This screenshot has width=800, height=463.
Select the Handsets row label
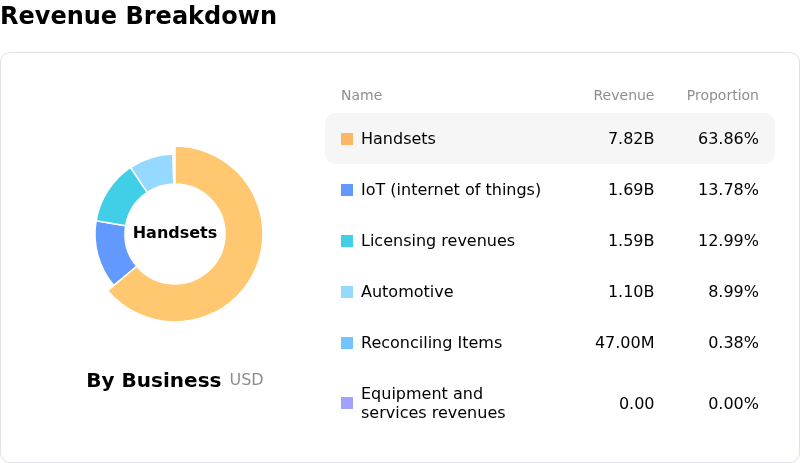pyautogui.click(x=398, y=139)
